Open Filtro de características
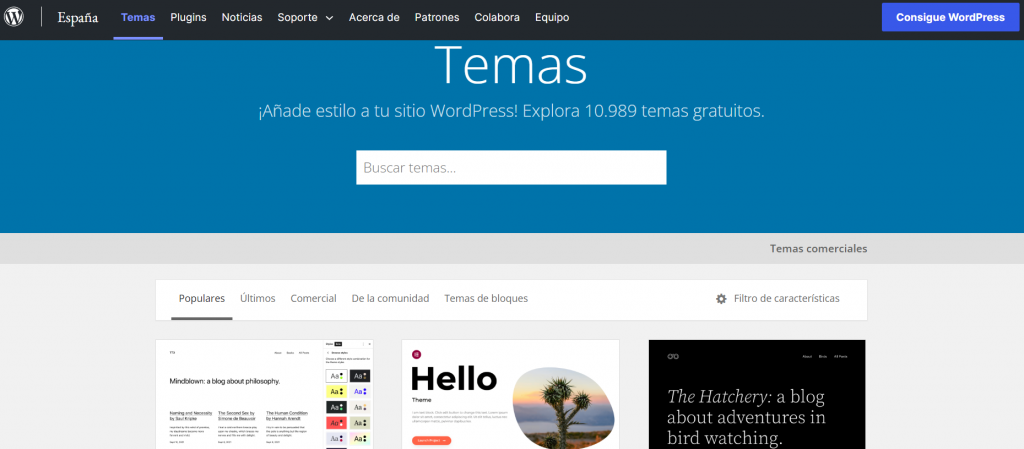 (786, 298)
